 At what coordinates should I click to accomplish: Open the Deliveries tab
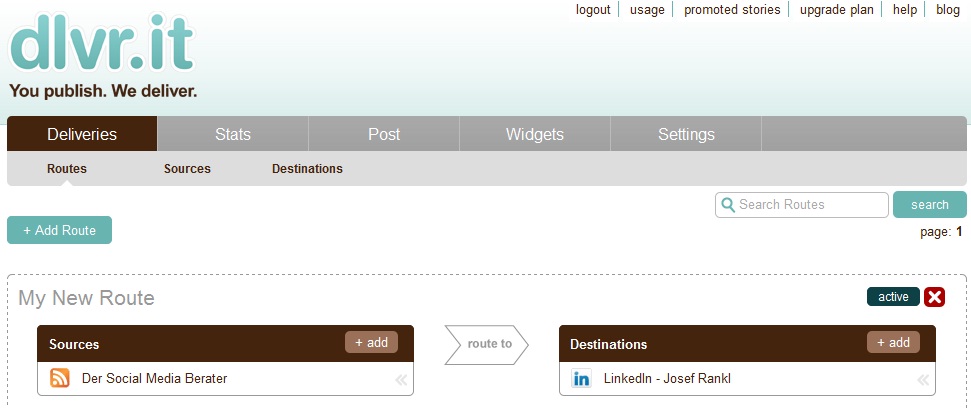[82, 134]
